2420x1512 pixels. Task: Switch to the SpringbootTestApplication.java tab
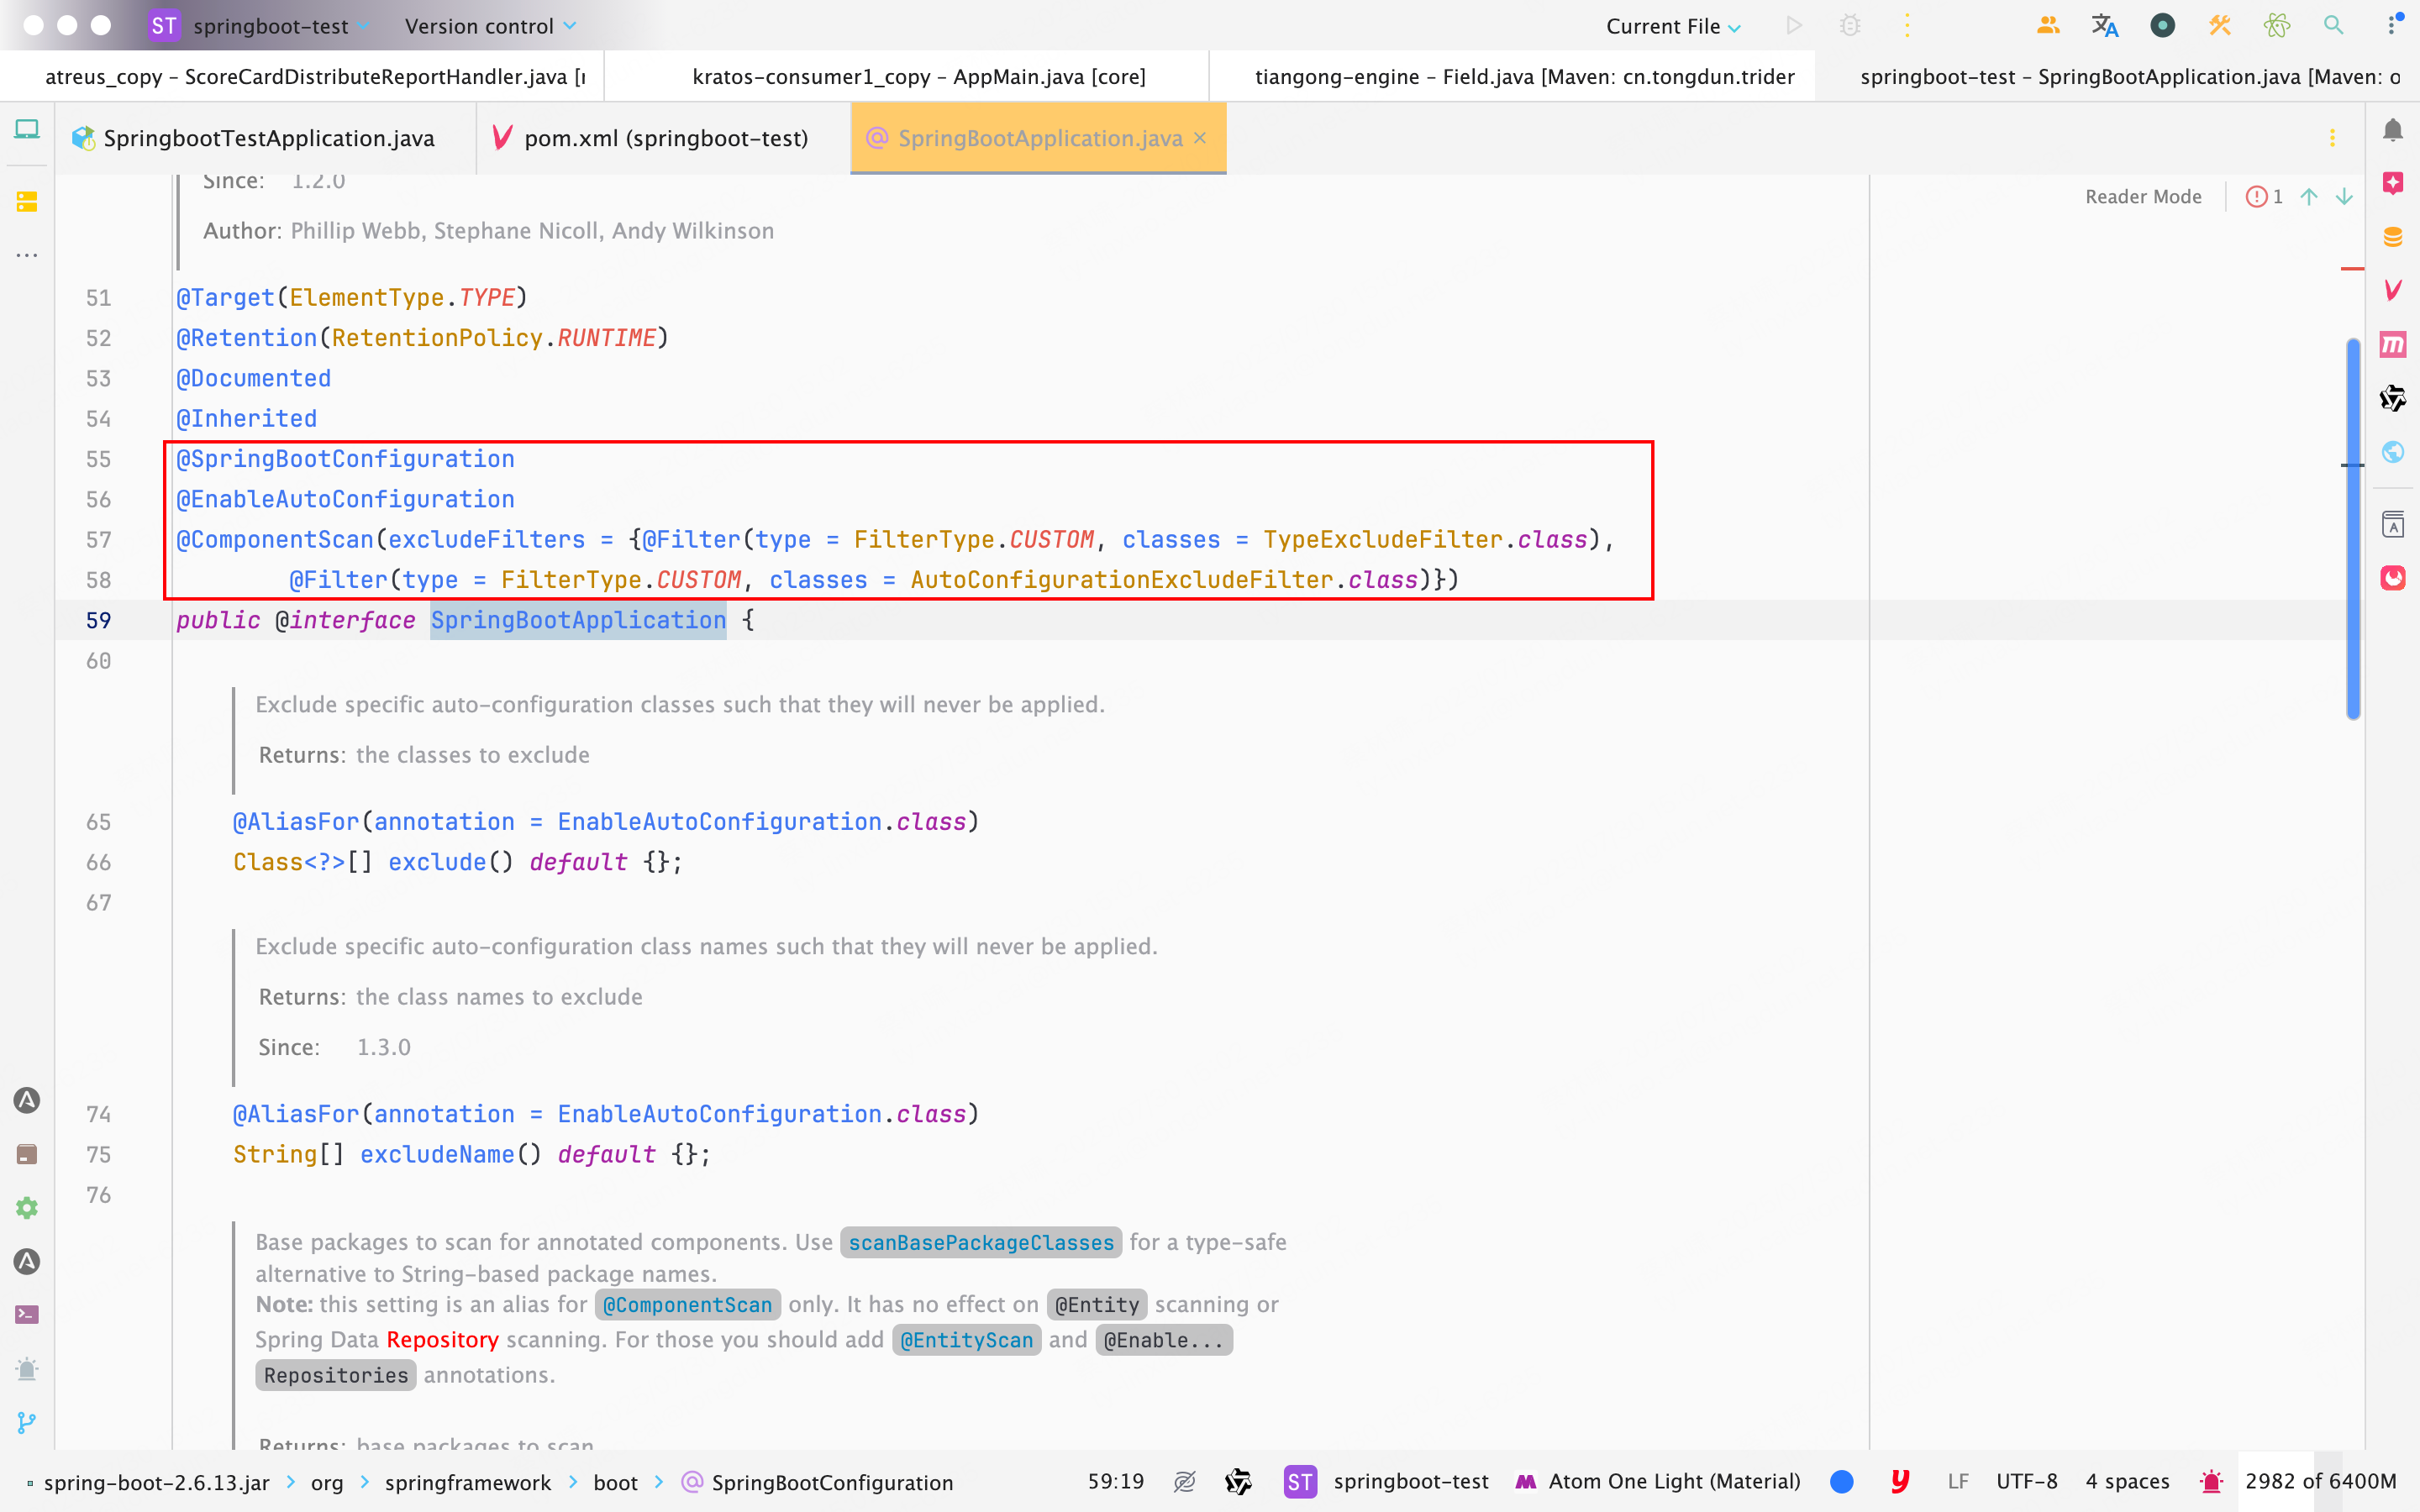pos(268,138)
